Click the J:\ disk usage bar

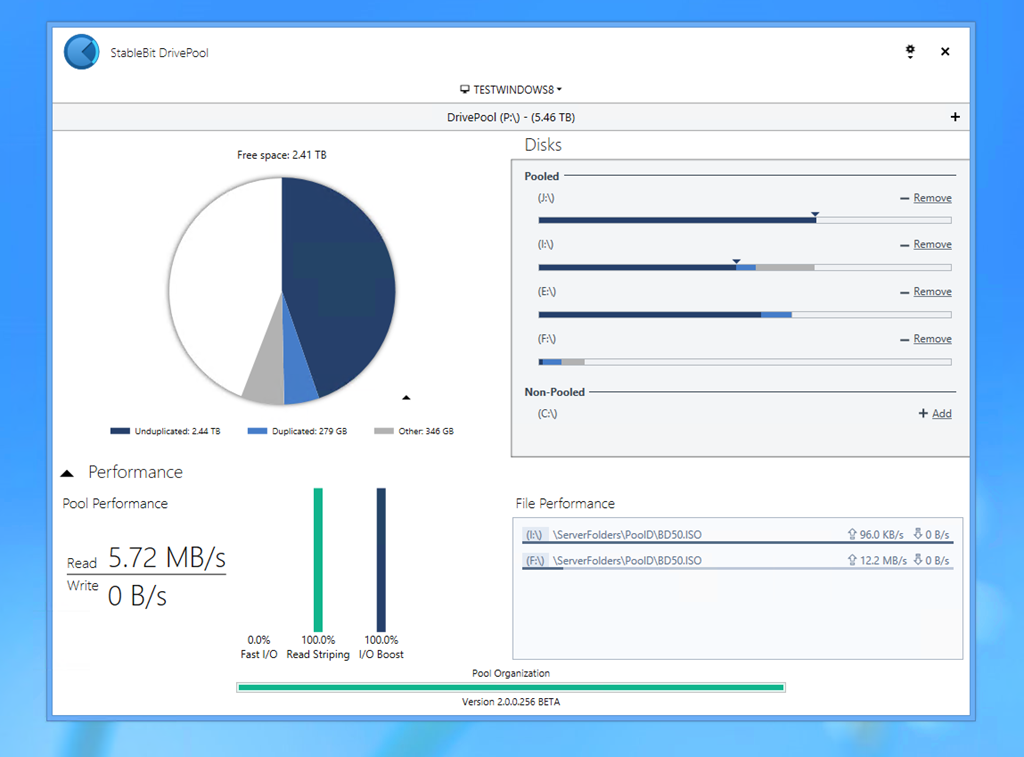coord(744,221)
